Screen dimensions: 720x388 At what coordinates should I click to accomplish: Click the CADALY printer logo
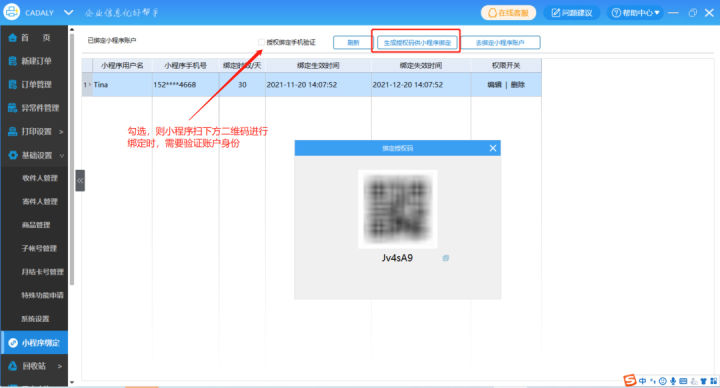(x=11, y=11)
